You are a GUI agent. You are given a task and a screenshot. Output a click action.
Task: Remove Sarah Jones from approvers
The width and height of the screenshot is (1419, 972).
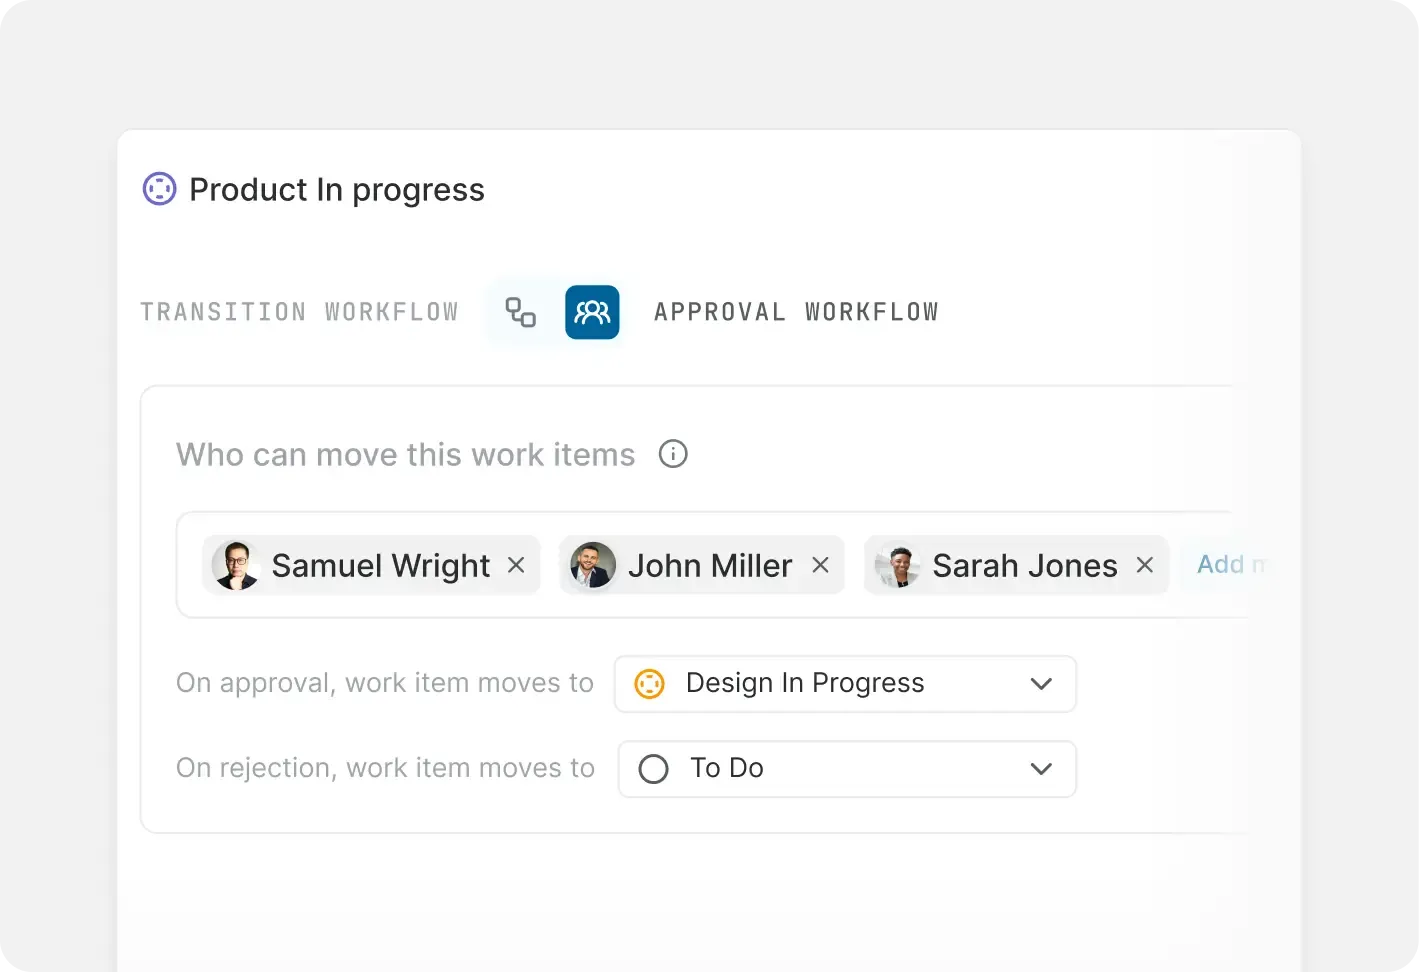click(x=1145, y=565)
